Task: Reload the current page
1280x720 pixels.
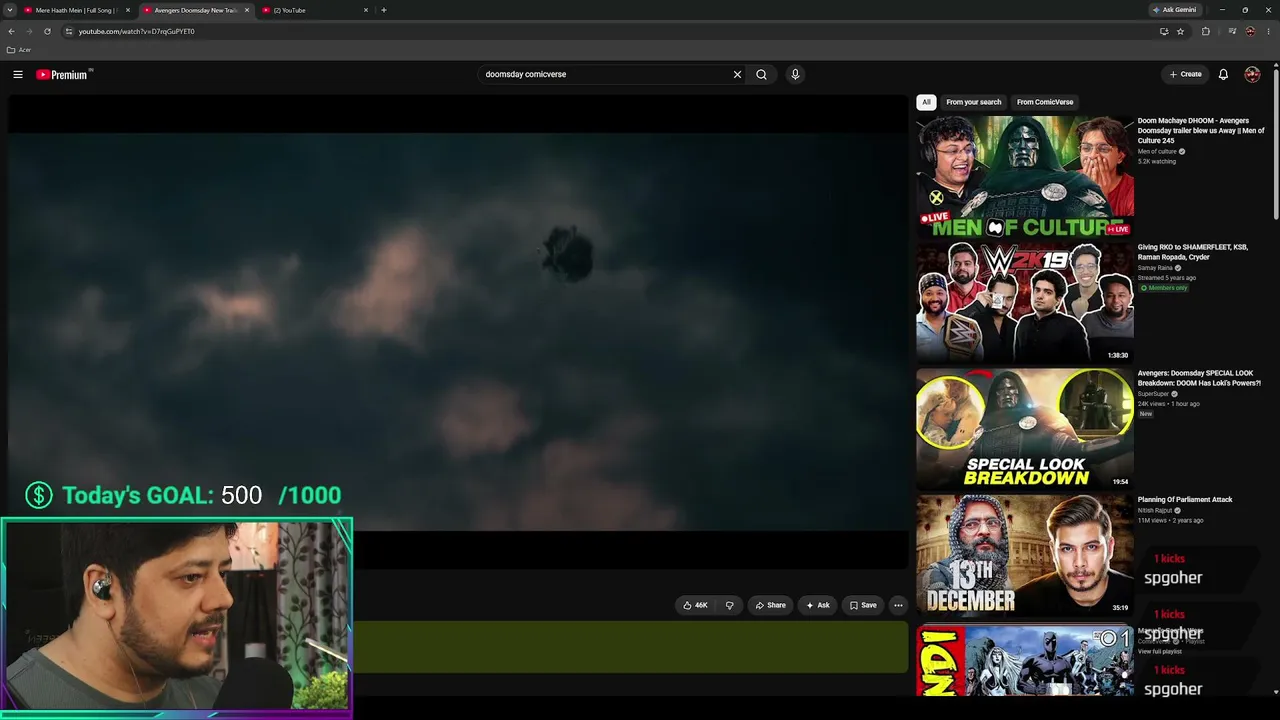Action: pyautogui.click(x=47, y=31)
